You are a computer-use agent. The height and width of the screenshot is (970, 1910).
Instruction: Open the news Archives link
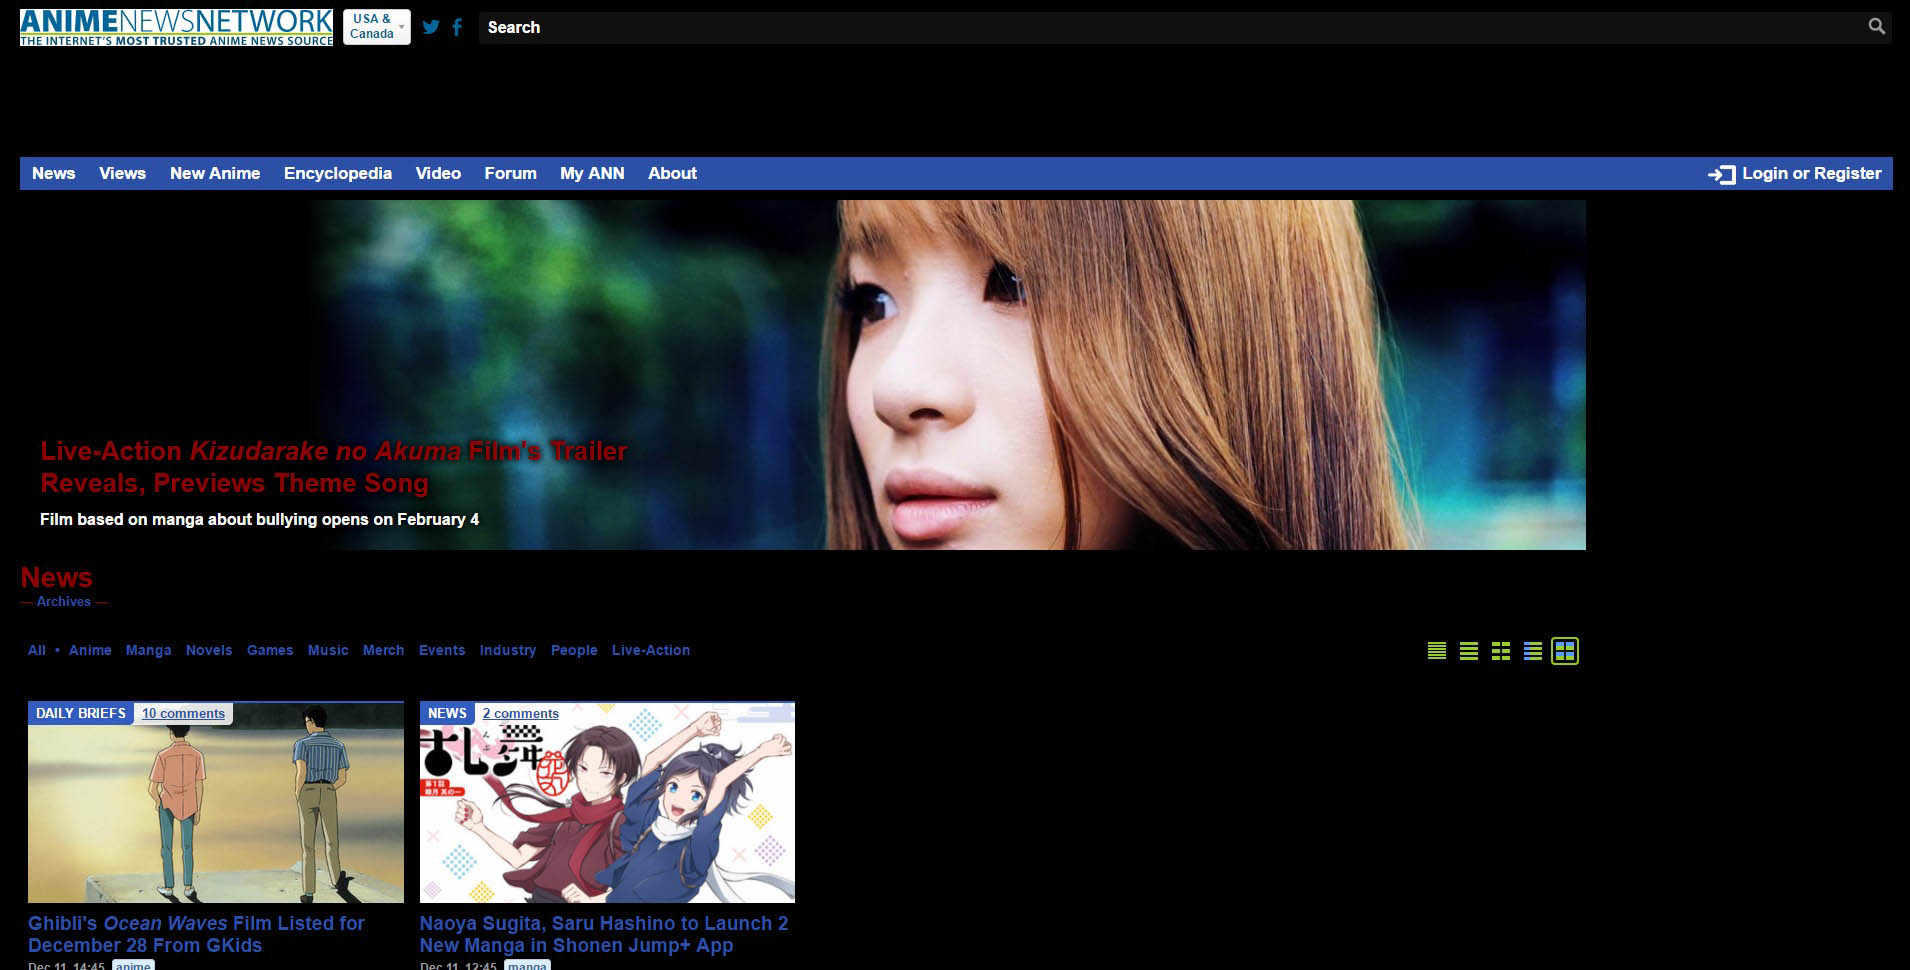coord(63,601)
